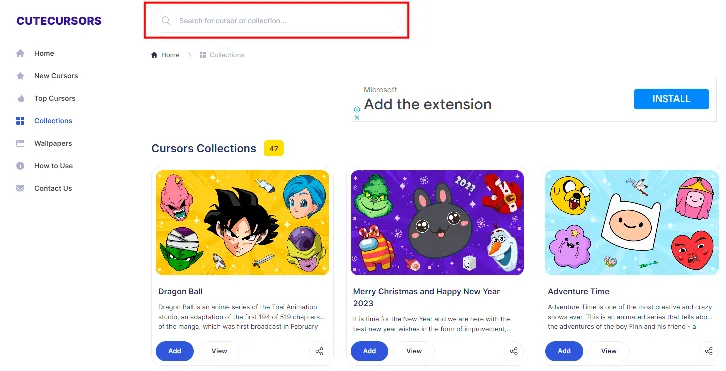Close the Microsoft ad banner
The image size is (726, 371).
point(357,118)
